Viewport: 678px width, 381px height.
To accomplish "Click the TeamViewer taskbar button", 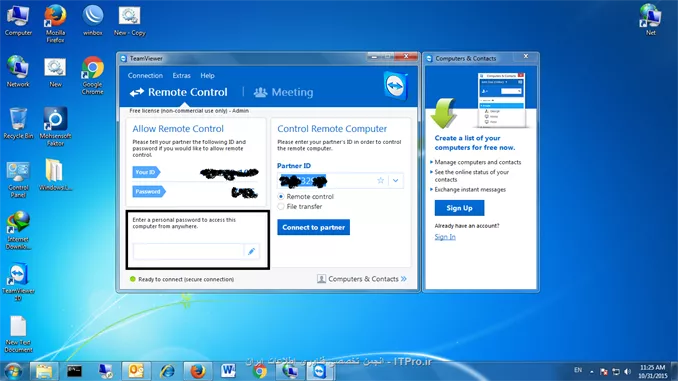I will tap(320, 371).
